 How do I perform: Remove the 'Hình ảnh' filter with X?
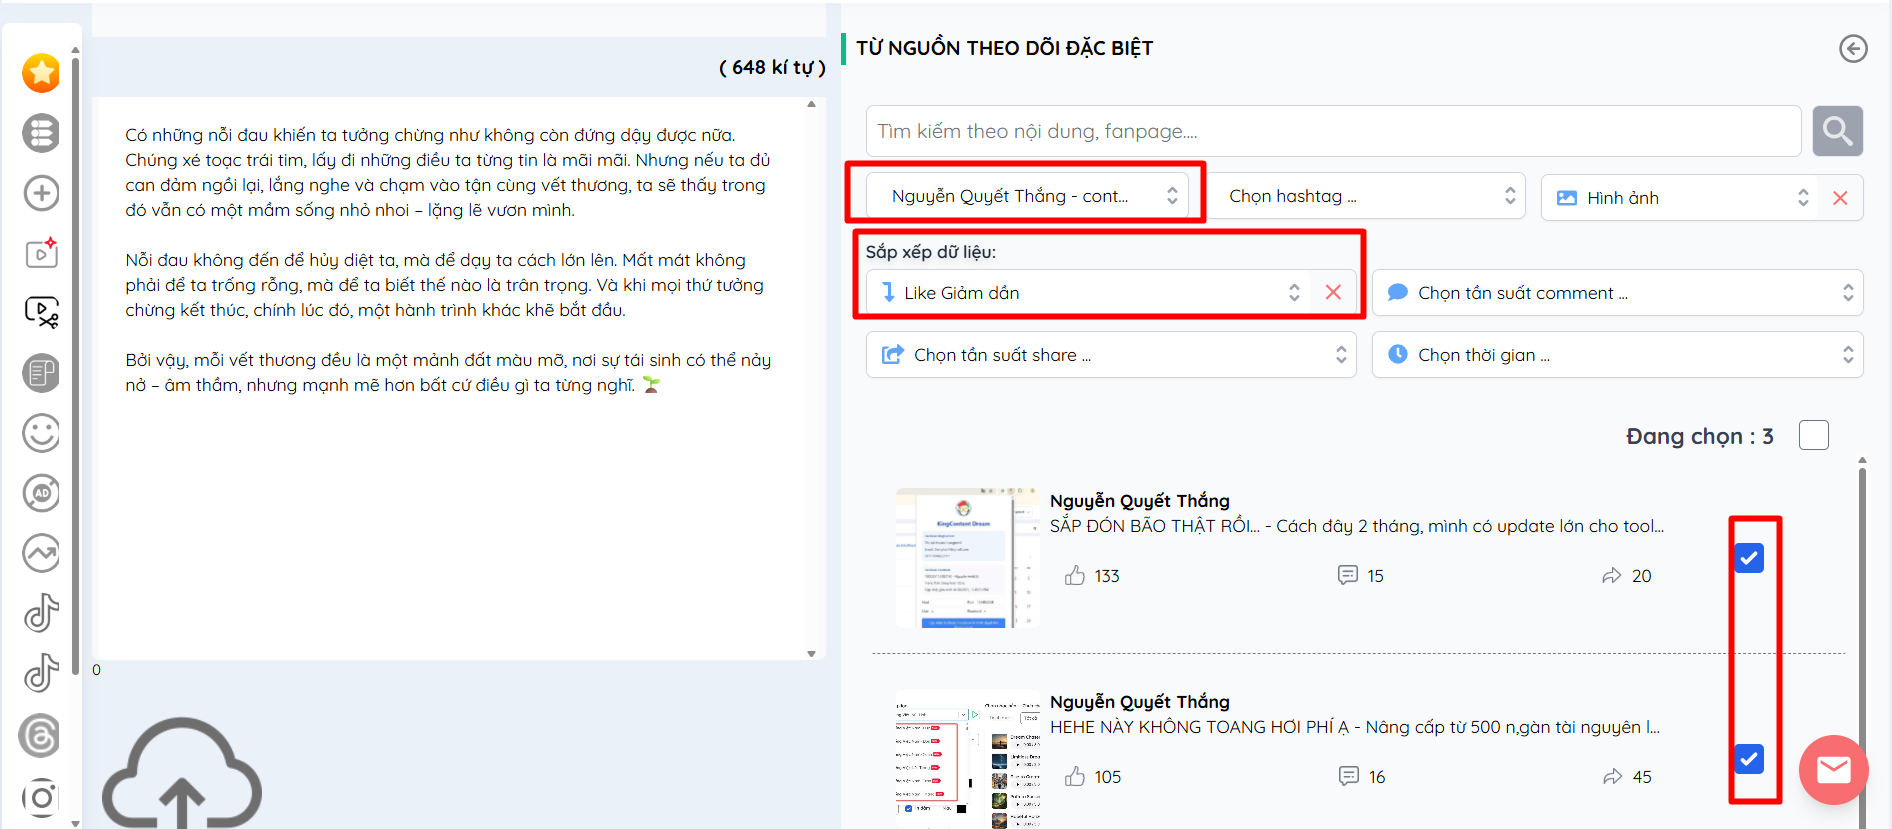[x=1840, y=198]
